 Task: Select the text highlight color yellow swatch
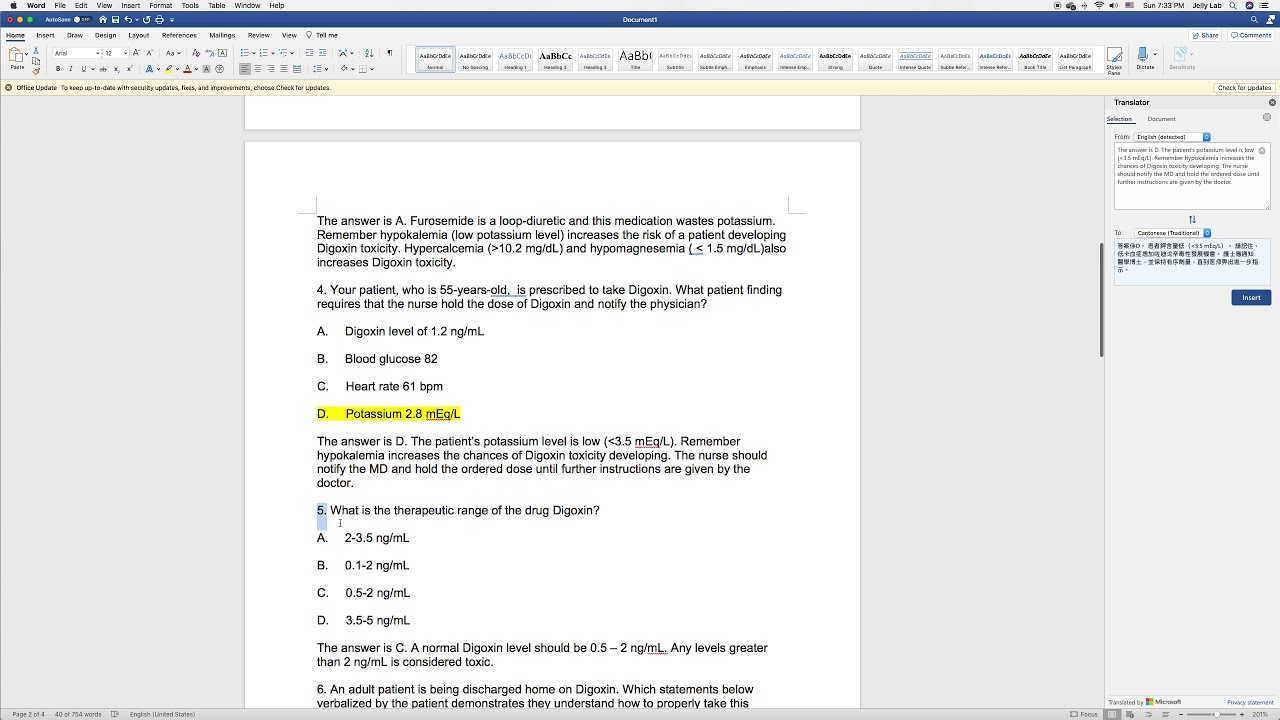click(168, 69)
